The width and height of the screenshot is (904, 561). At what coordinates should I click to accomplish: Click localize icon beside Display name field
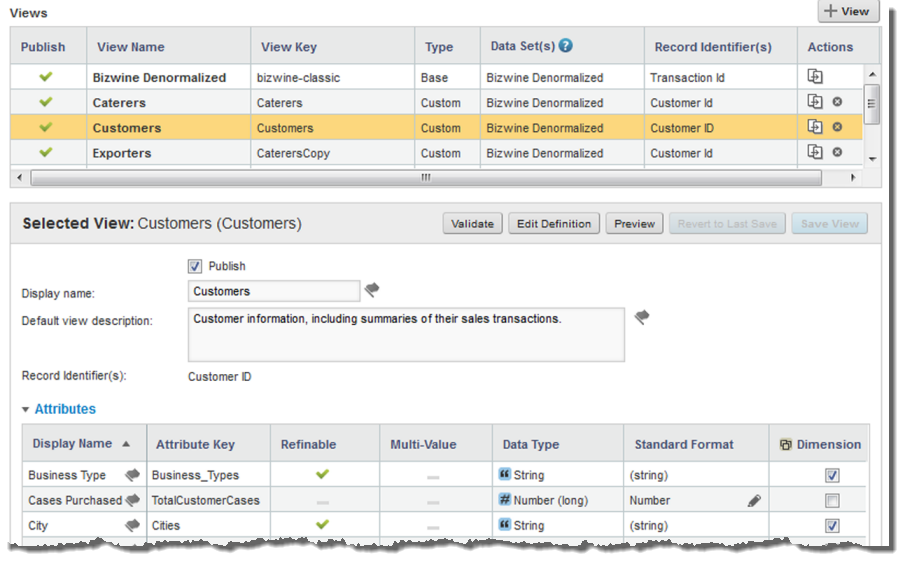coord(372,290)
